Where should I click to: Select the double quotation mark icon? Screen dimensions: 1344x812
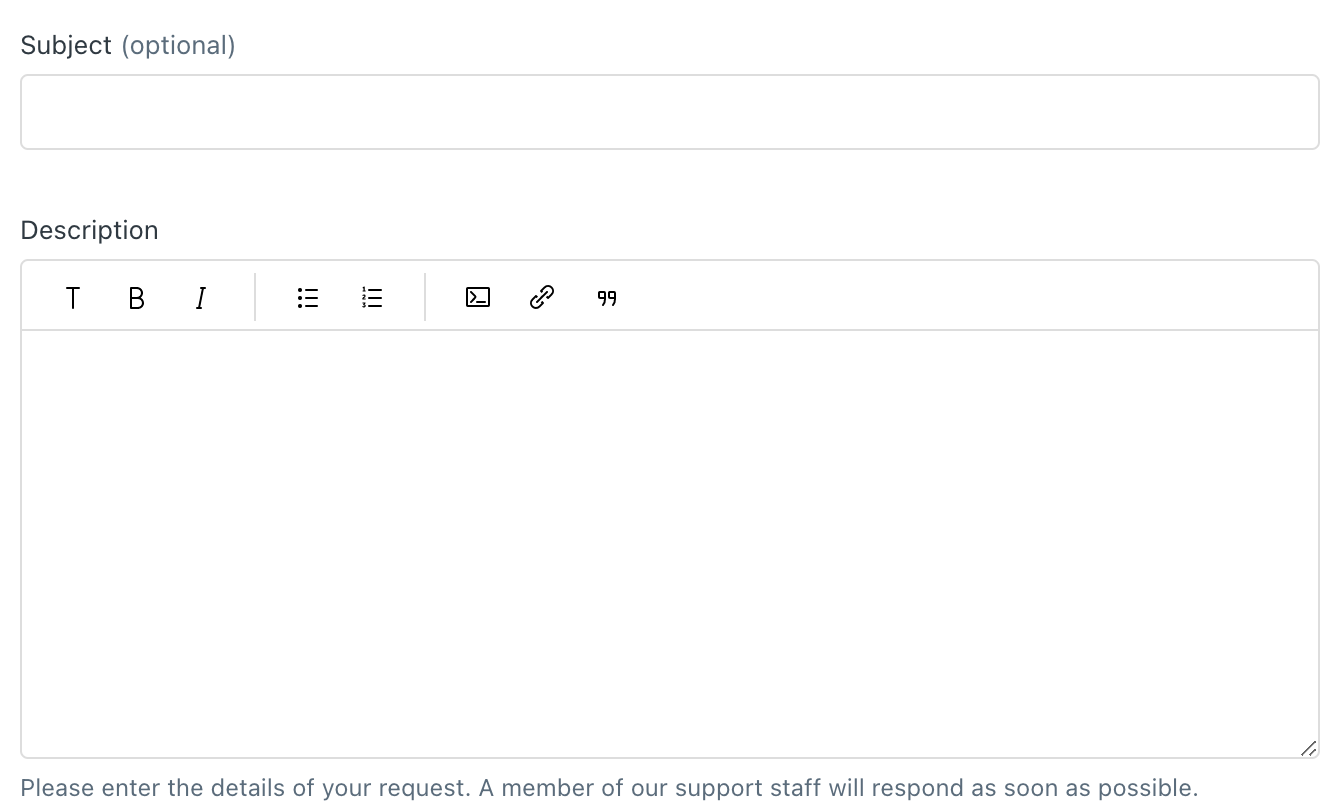(x=607, y=298)
